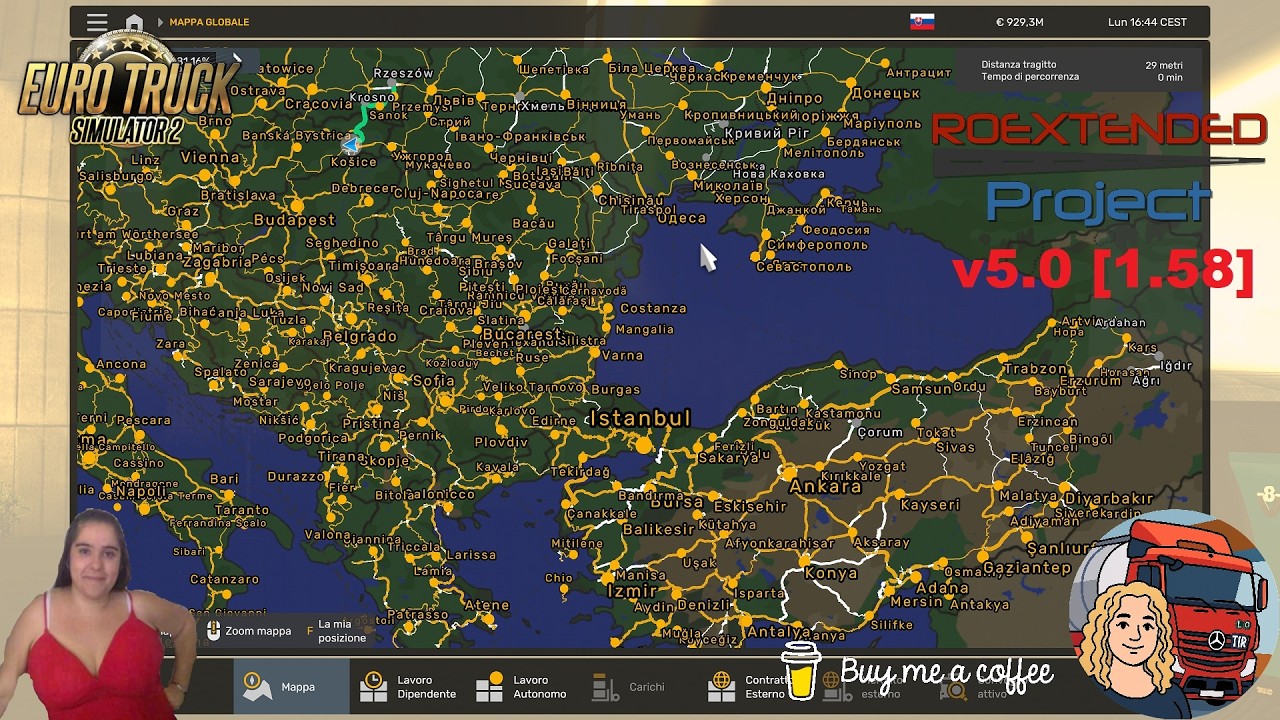Click the breadcrumb arrow before MAPPA GLOBALE
The image size is (1280, 720).
tap(160, 22)
